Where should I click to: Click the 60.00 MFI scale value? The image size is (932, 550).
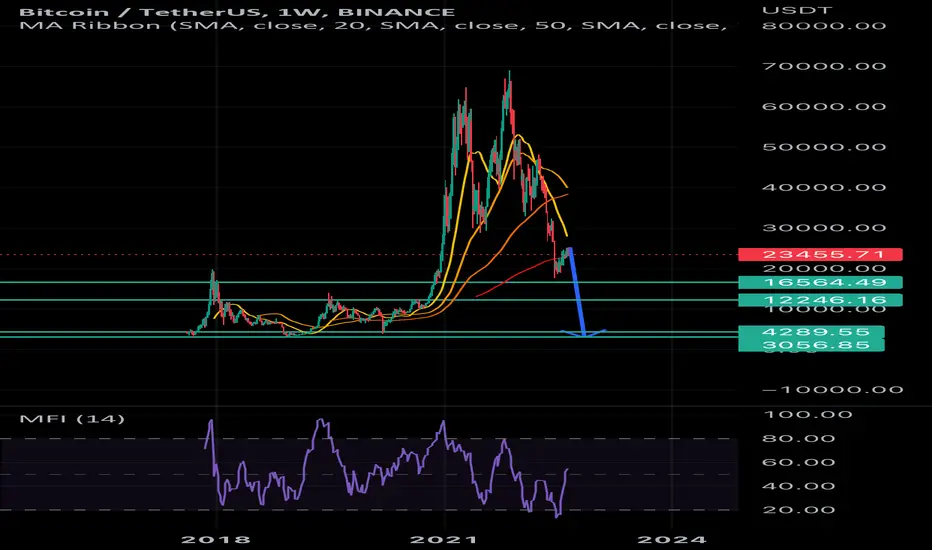click(x=799, y=463)
